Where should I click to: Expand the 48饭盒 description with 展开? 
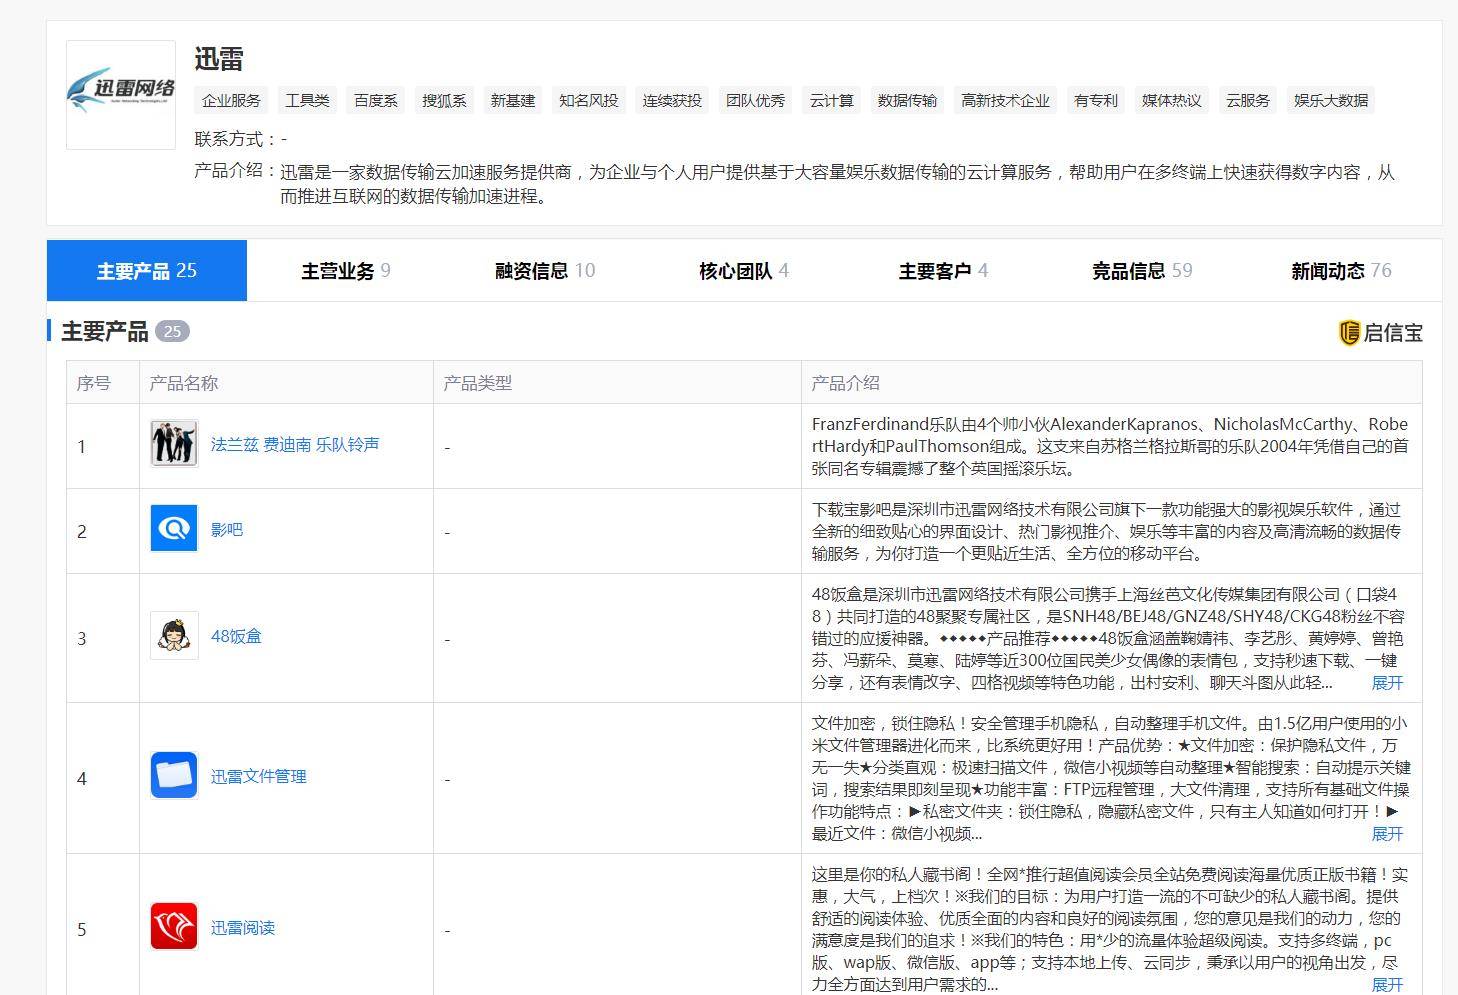pos(1387,683)
